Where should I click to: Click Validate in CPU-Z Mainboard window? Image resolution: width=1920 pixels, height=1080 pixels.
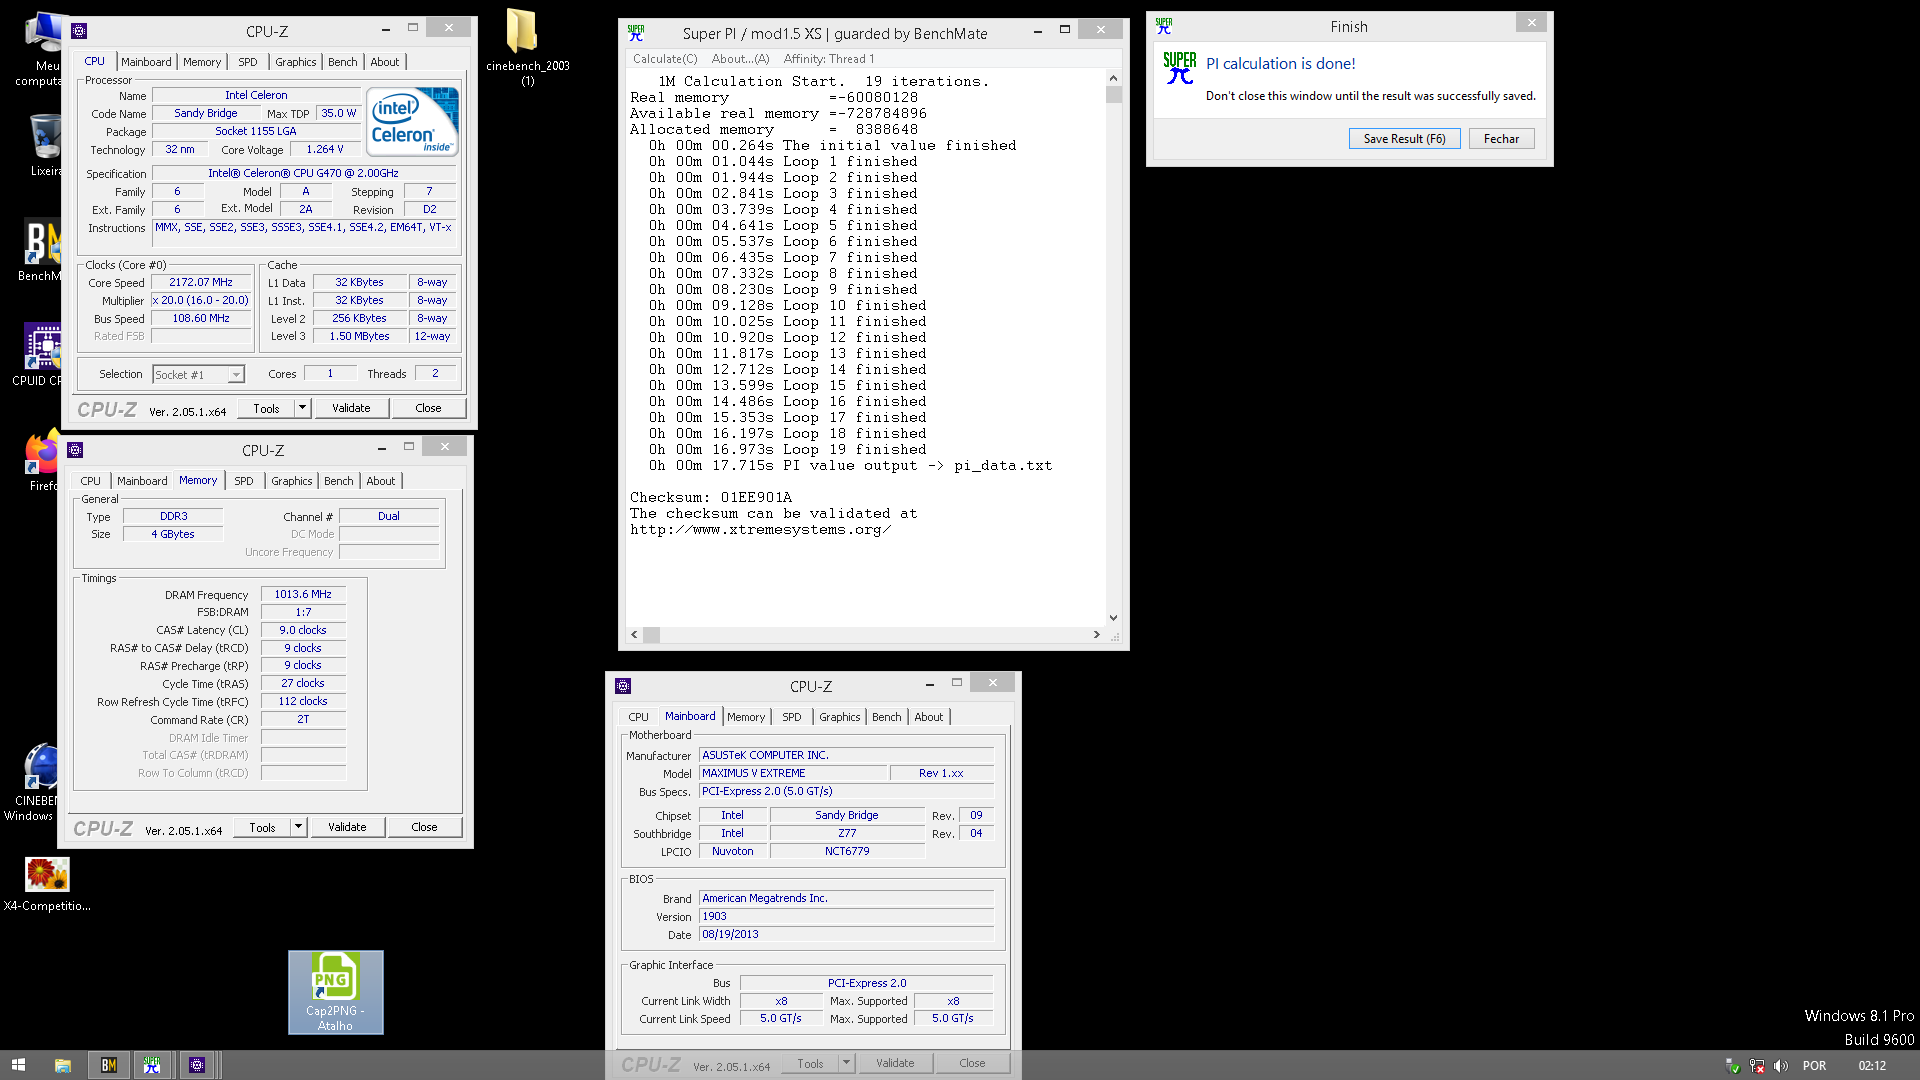tap(895, 1063)
